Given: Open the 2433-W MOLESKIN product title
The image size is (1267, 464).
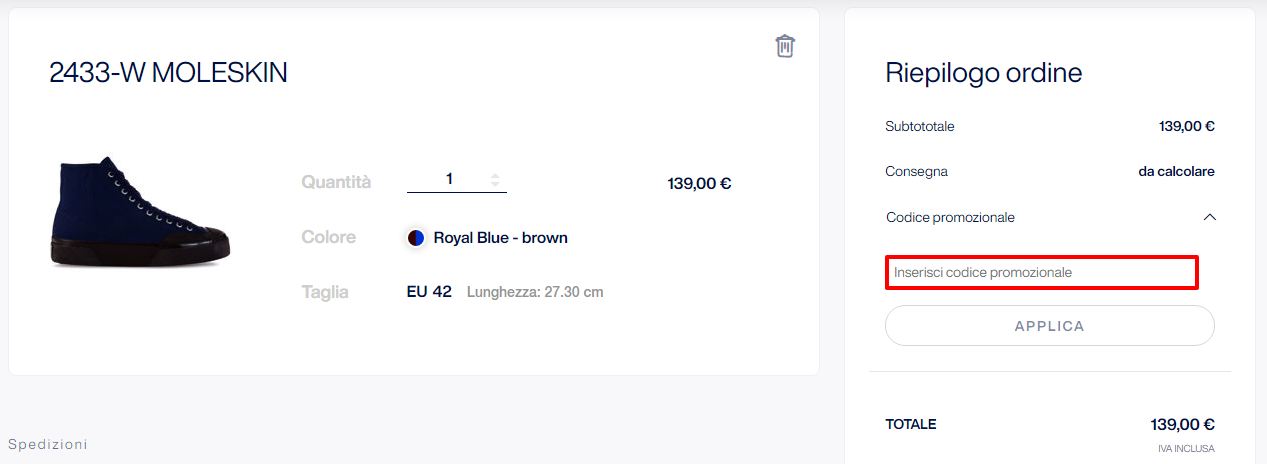Looking at the screenshot, I should coord(168,72).
